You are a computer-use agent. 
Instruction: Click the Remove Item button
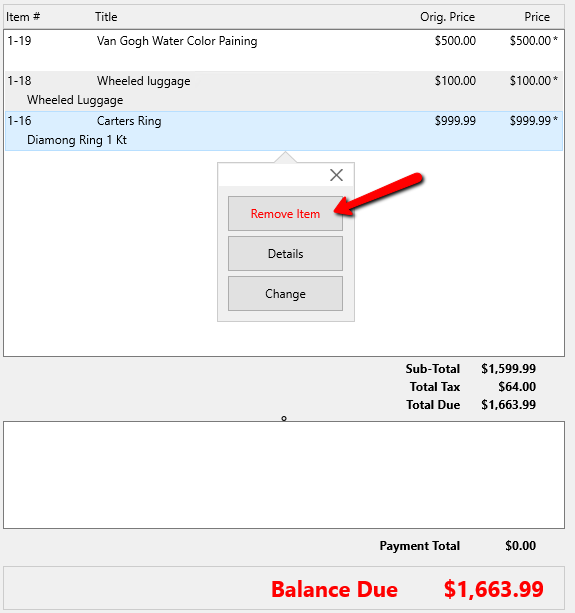pos(285,213)
